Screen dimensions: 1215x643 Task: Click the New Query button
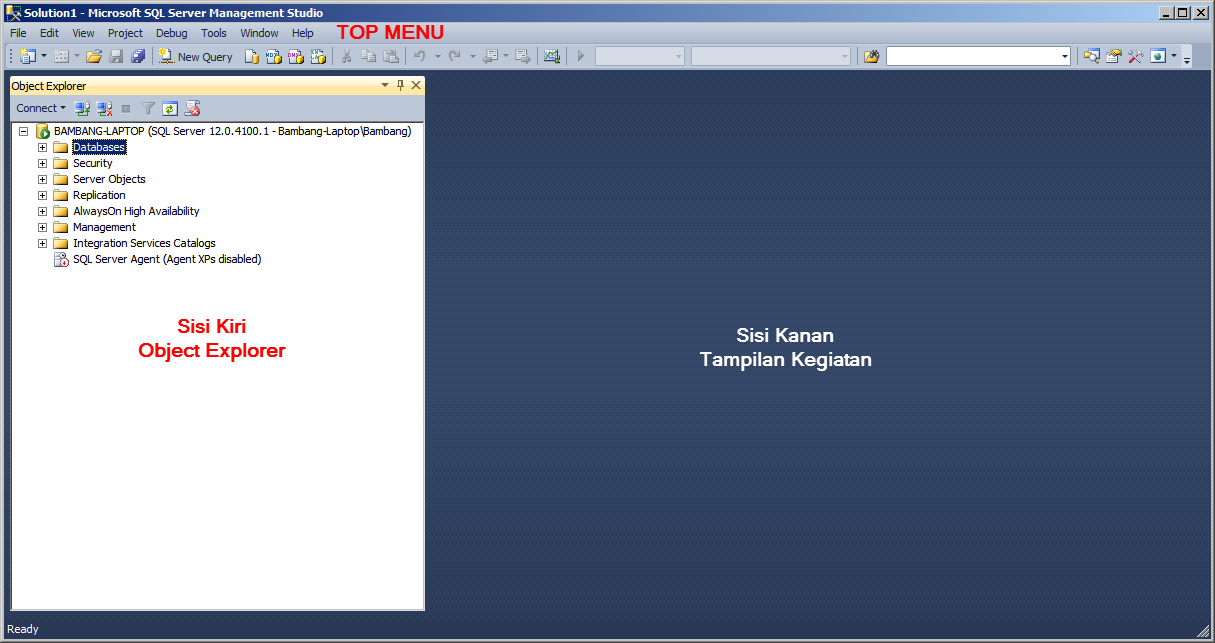[195, 56]
